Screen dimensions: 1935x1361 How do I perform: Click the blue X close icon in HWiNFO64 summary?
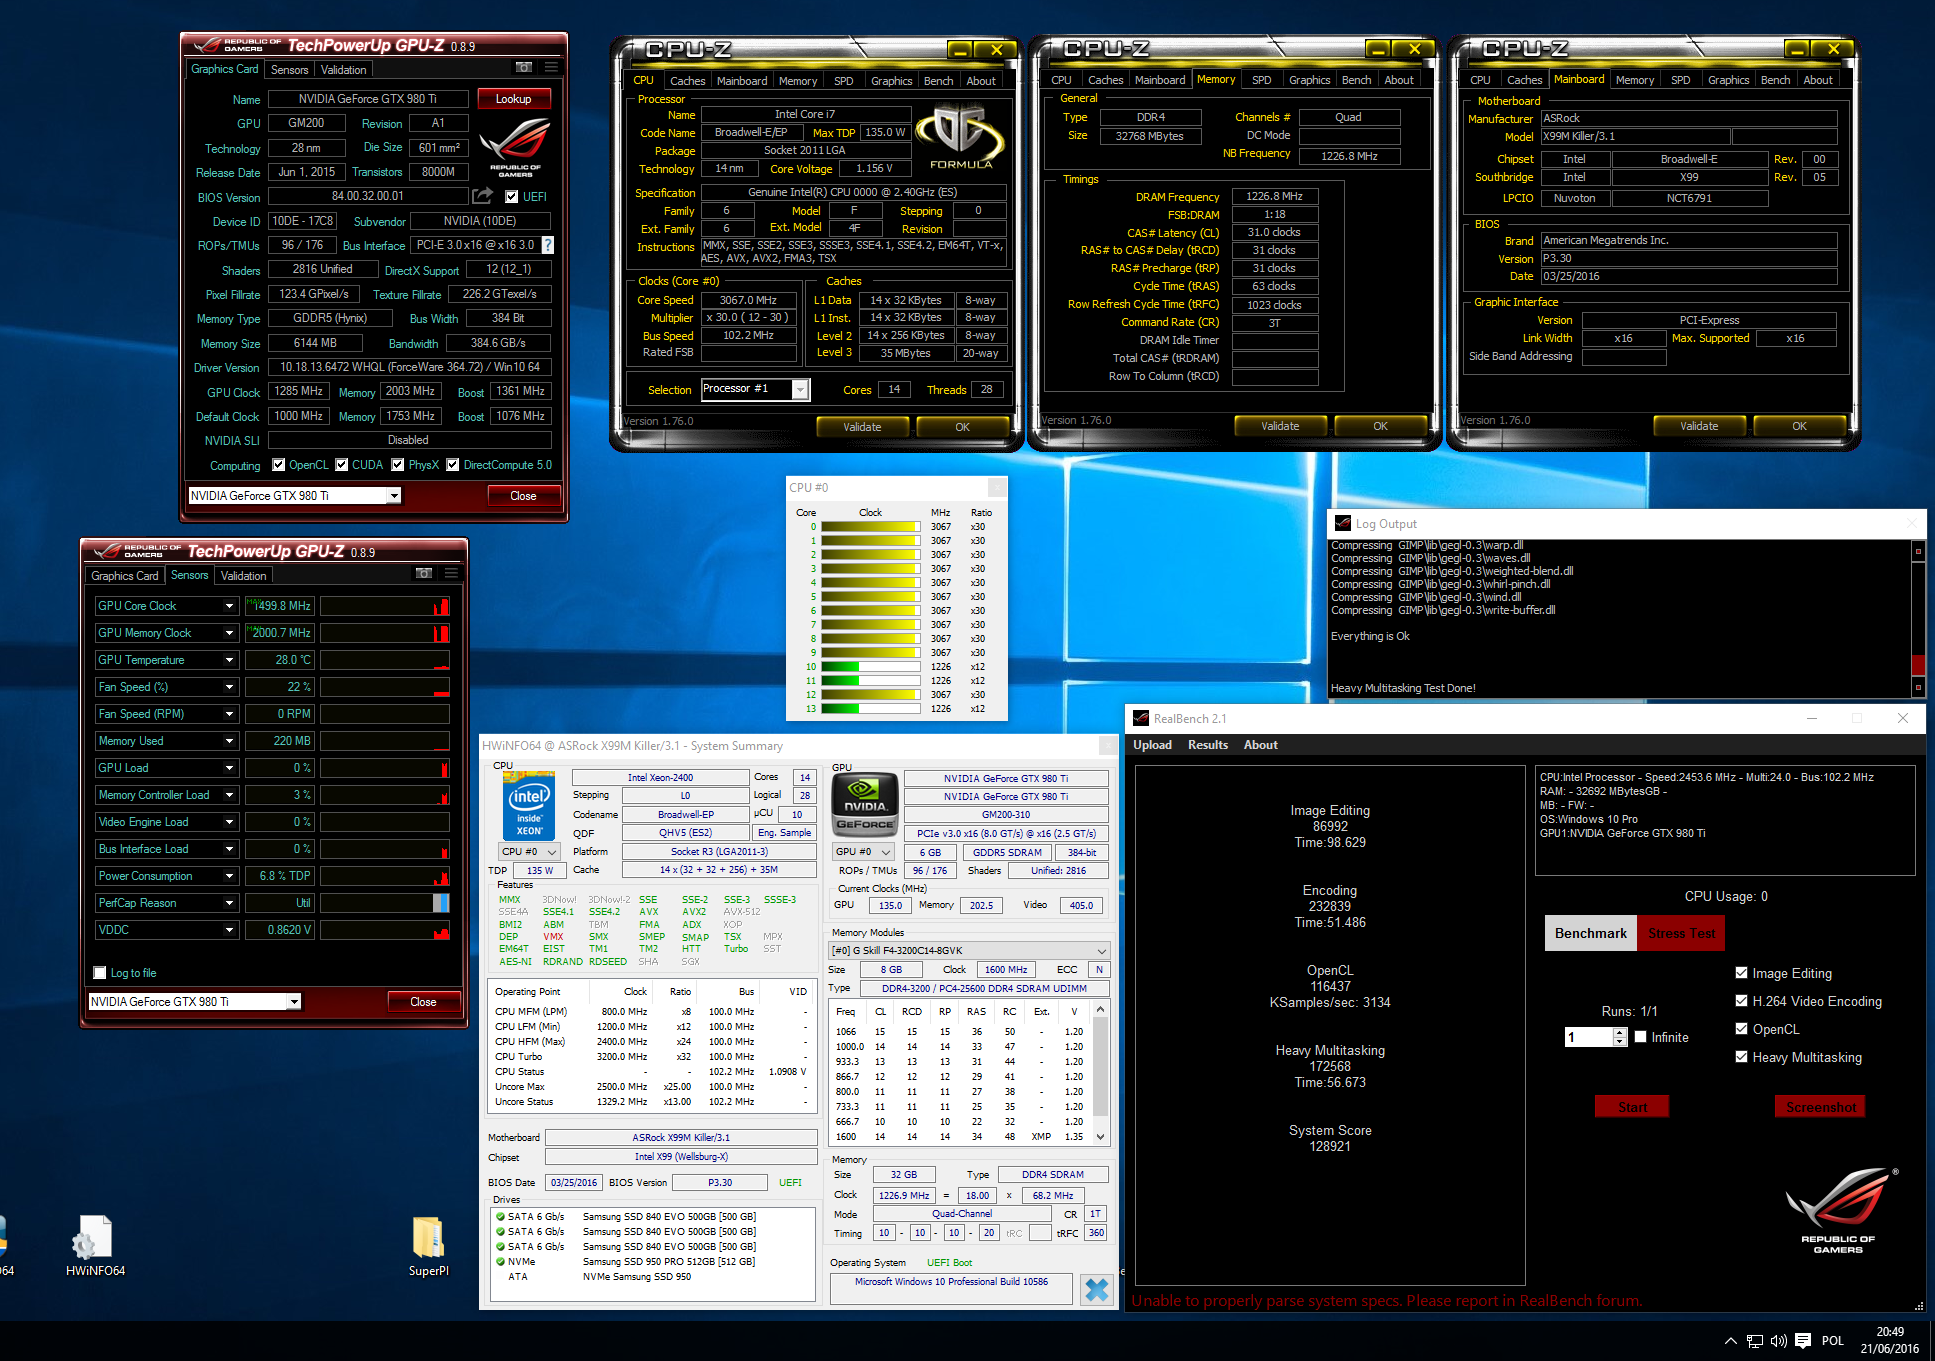point(1097,1289)
